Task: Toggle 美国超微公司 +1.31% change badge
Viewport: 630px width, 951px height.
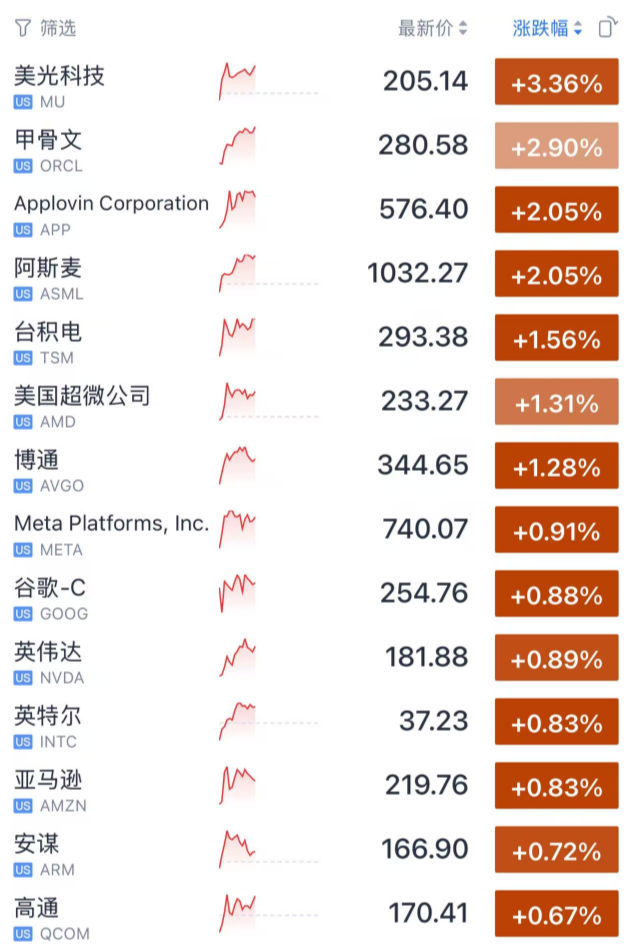Action: [556, 403]
